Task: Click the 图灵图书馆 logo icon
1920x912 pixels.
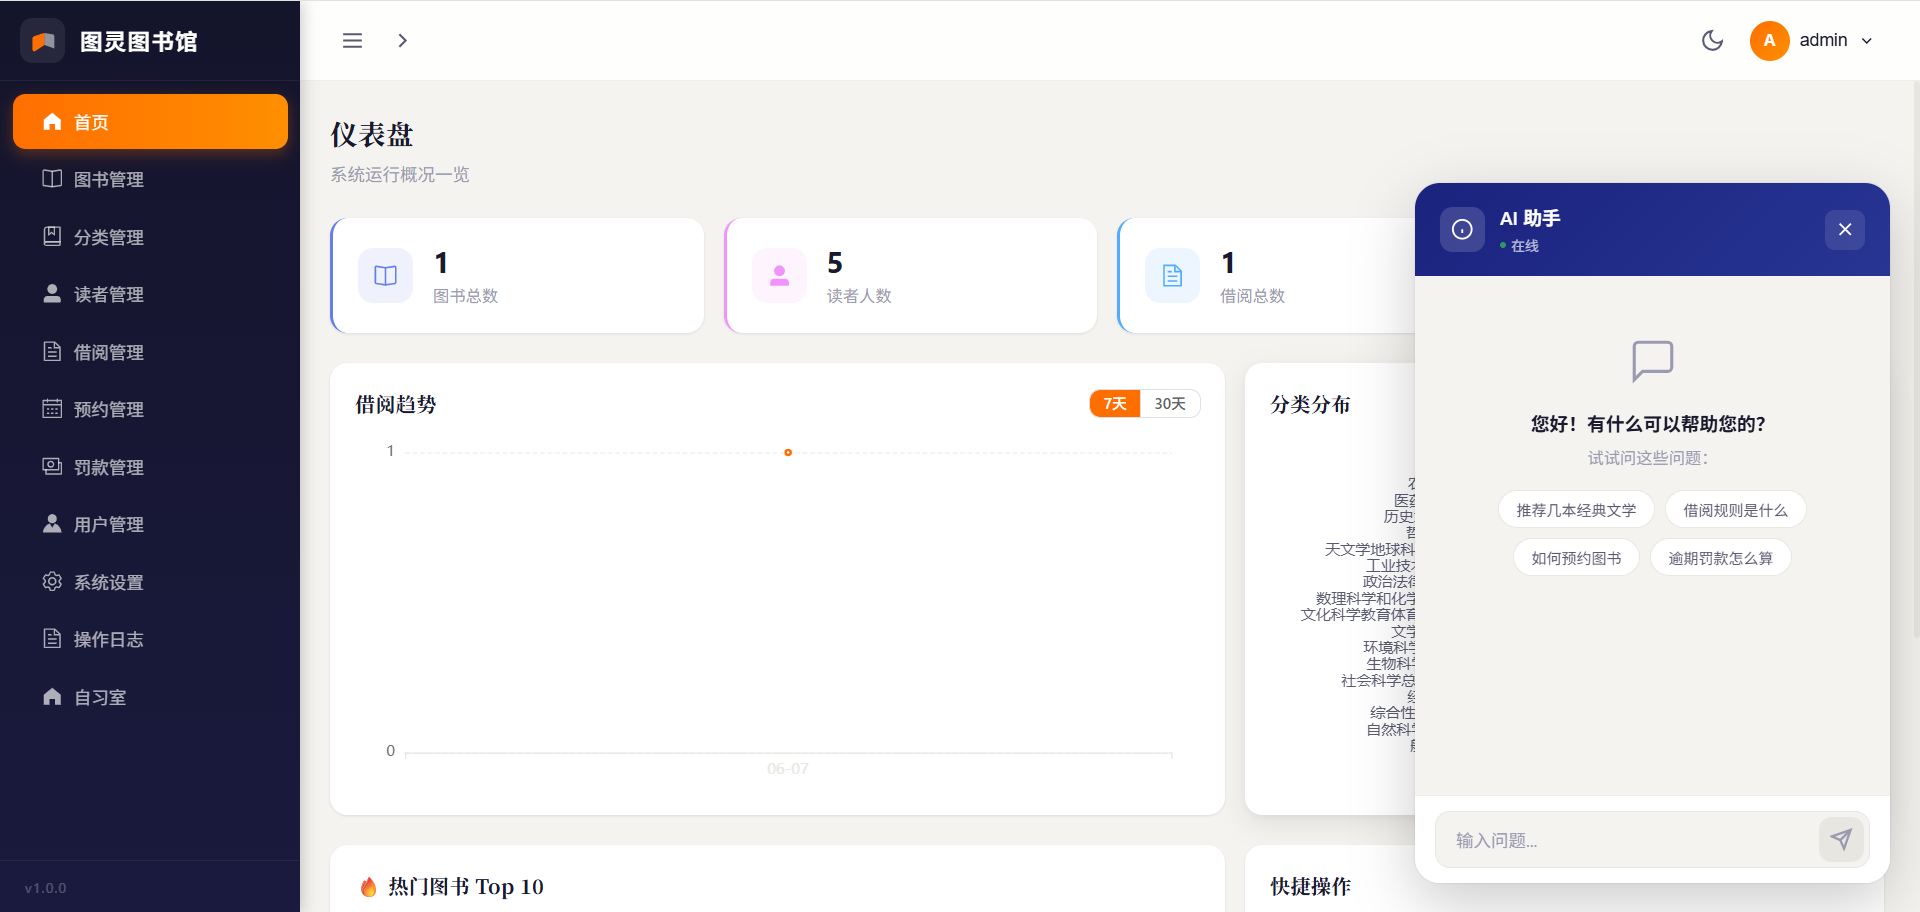Action: tap(43, 41)
